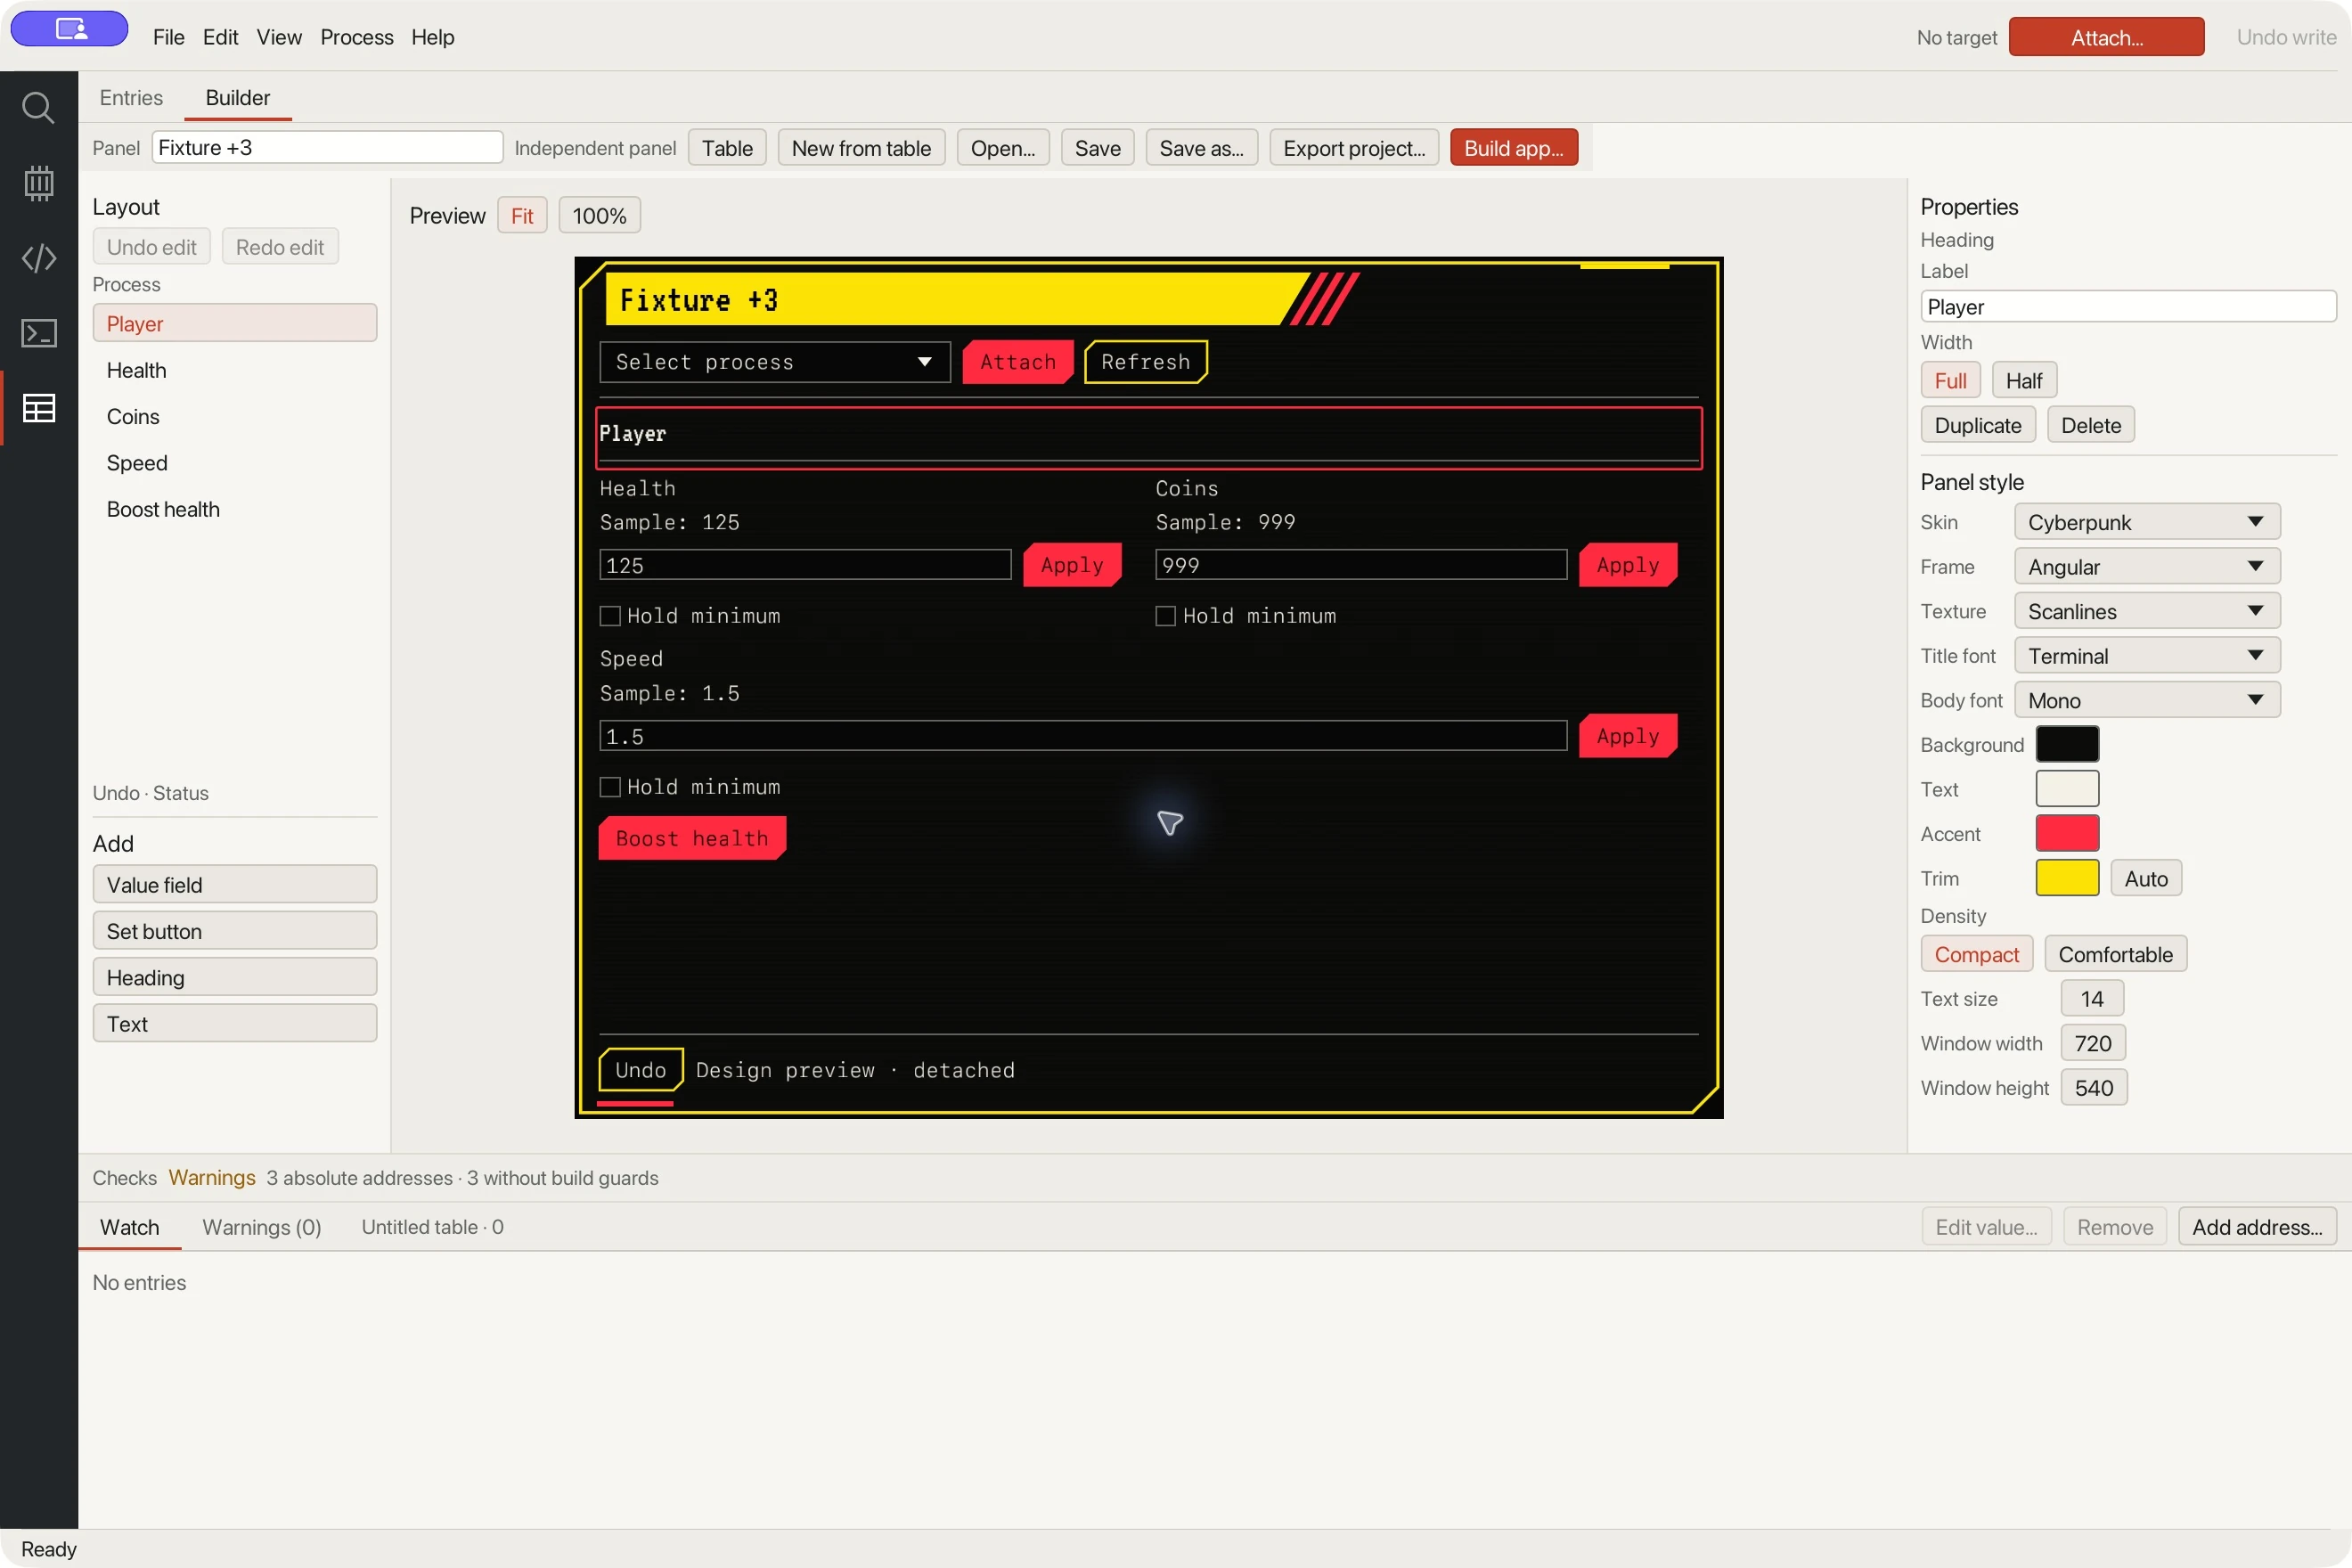Open the Accent color swatch
The image size is (2352, 1568).
(2067, 834)
